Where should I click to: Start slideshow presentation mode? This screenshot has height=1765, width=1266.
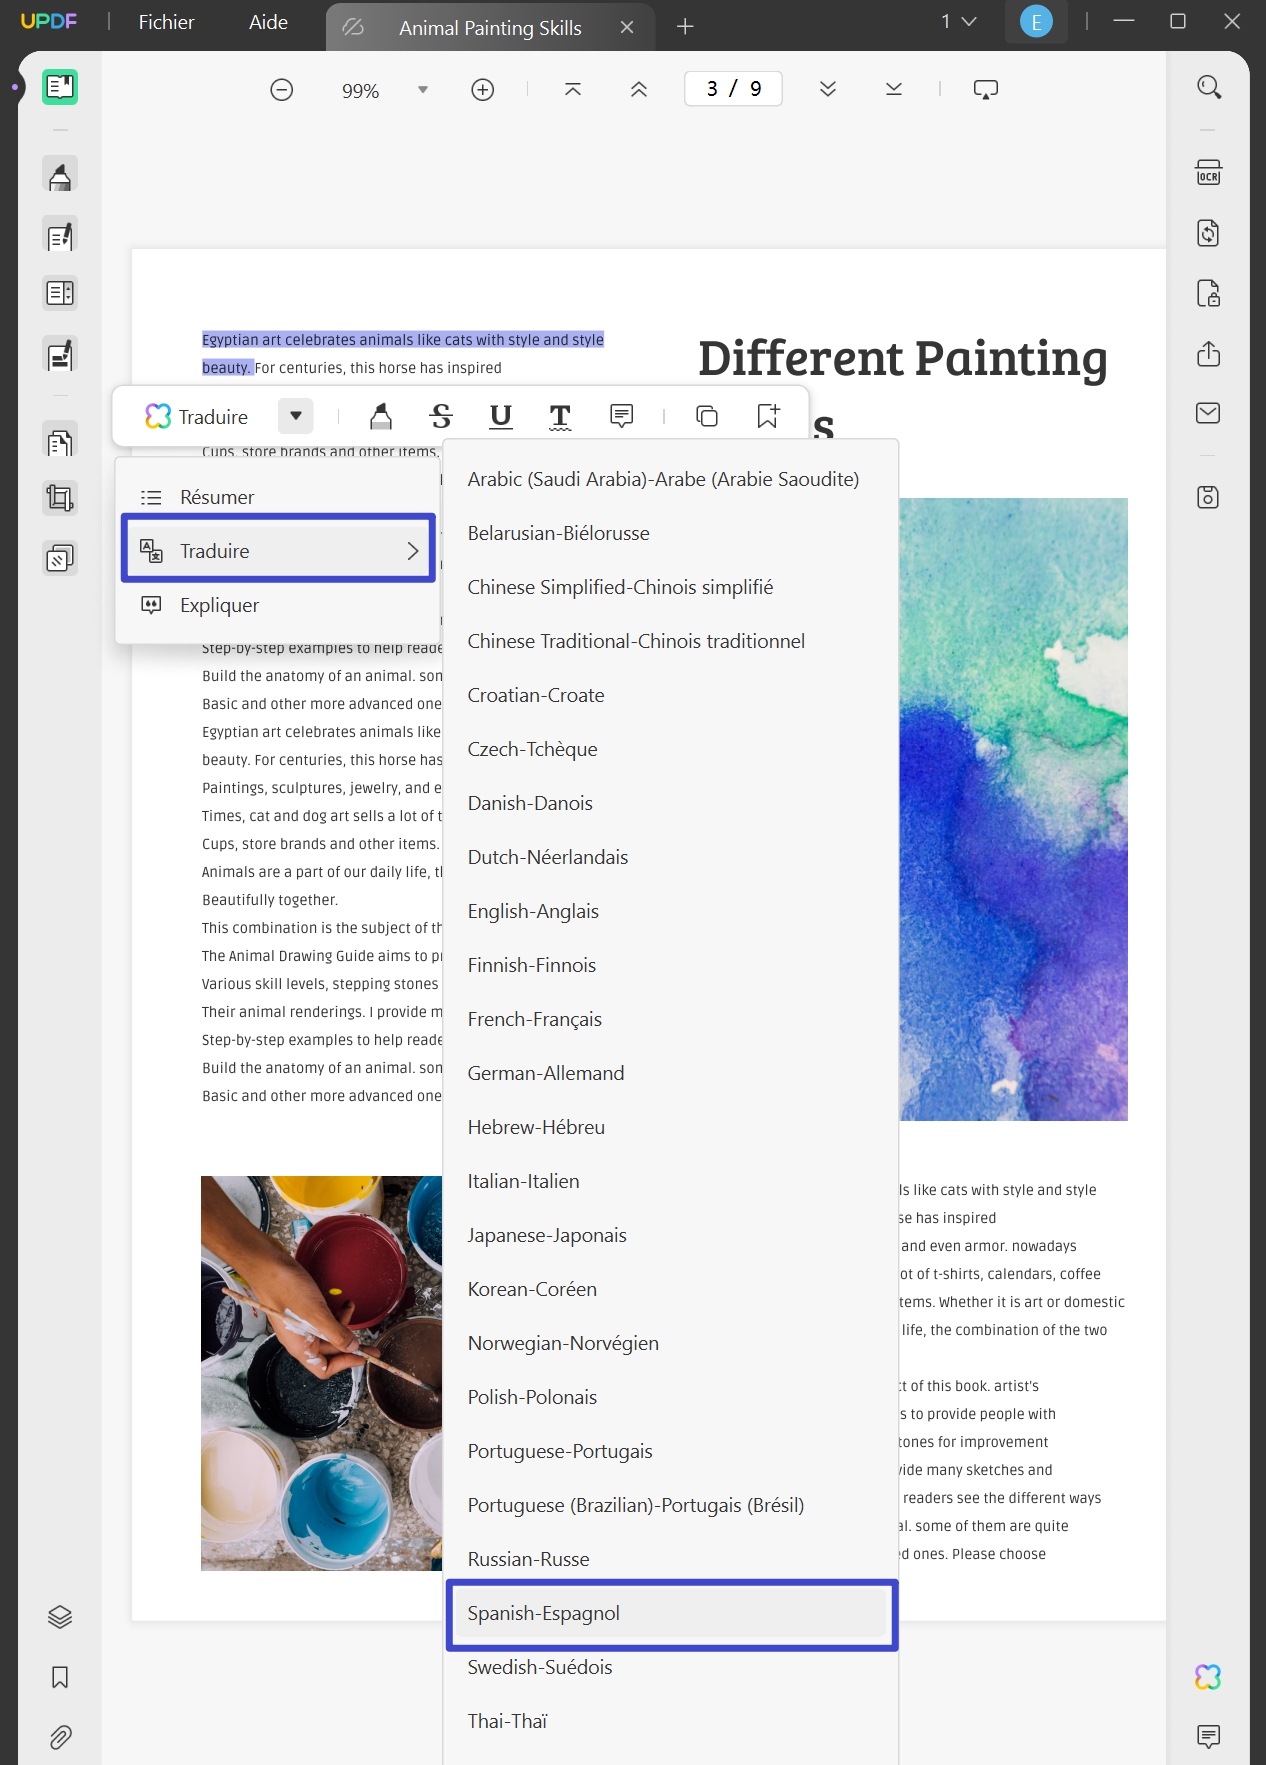tap(986, 90)
